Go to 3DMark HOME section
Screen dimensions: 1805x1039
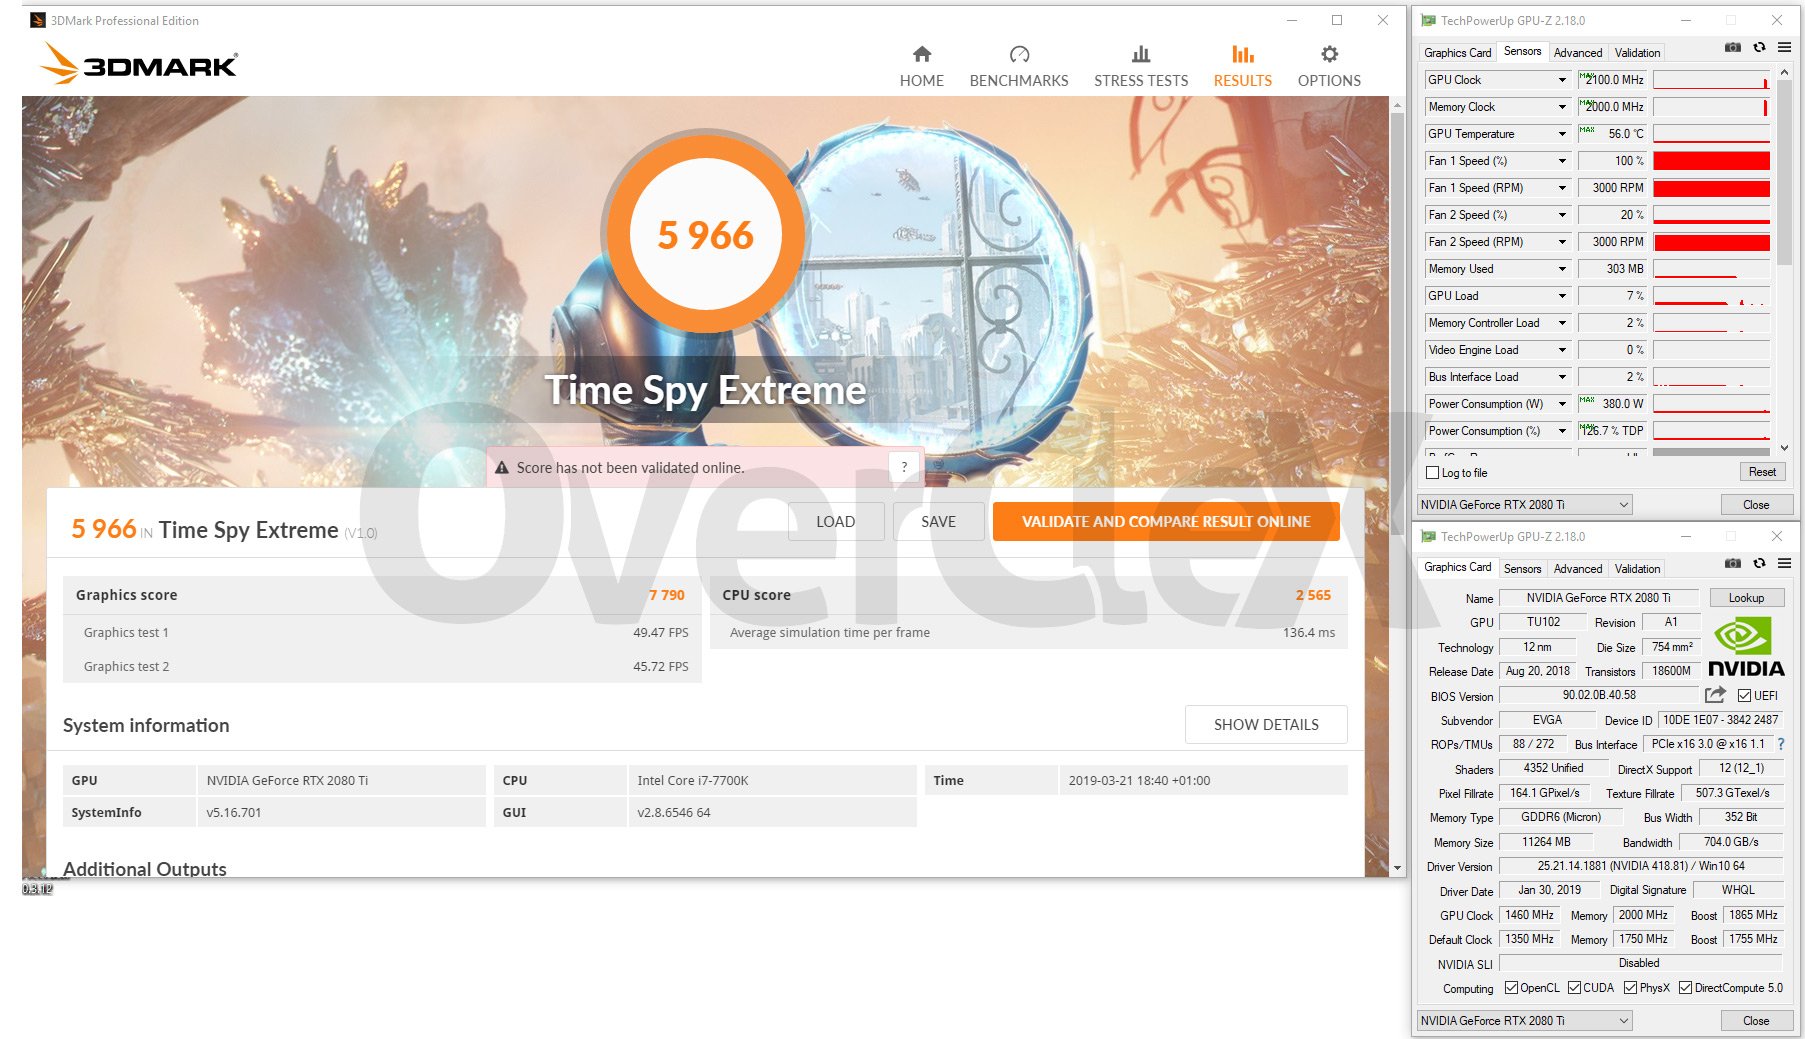click(921, 66)
